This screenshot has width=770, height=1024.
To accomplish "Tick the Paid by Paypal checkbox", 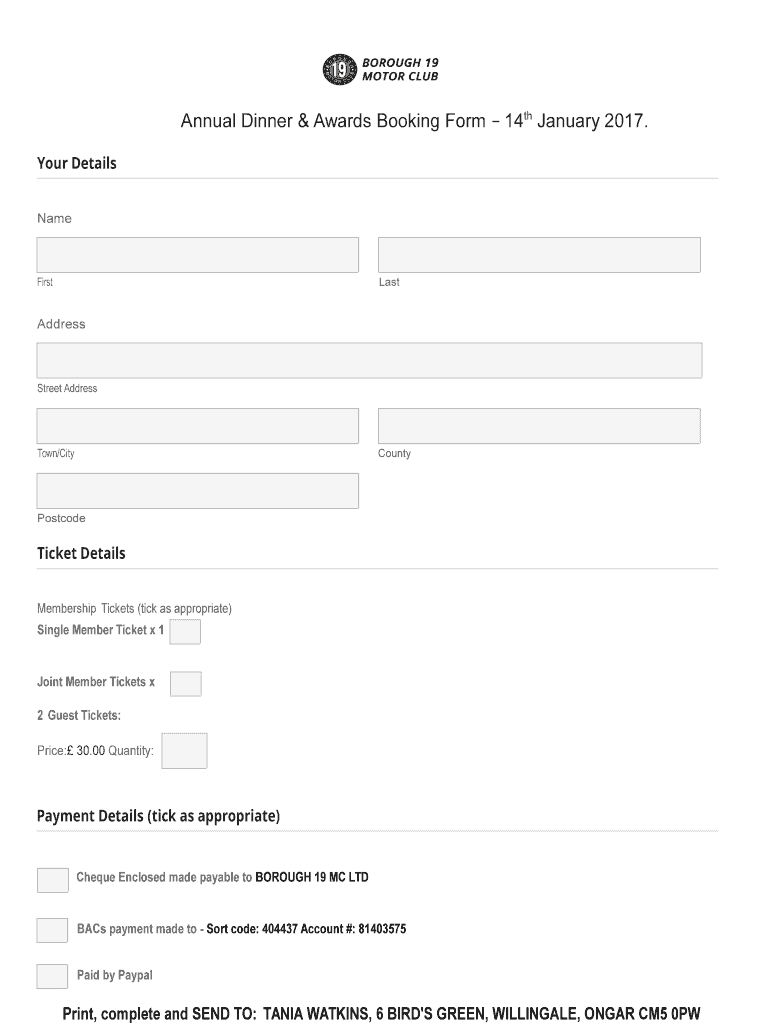I will 52,976.
